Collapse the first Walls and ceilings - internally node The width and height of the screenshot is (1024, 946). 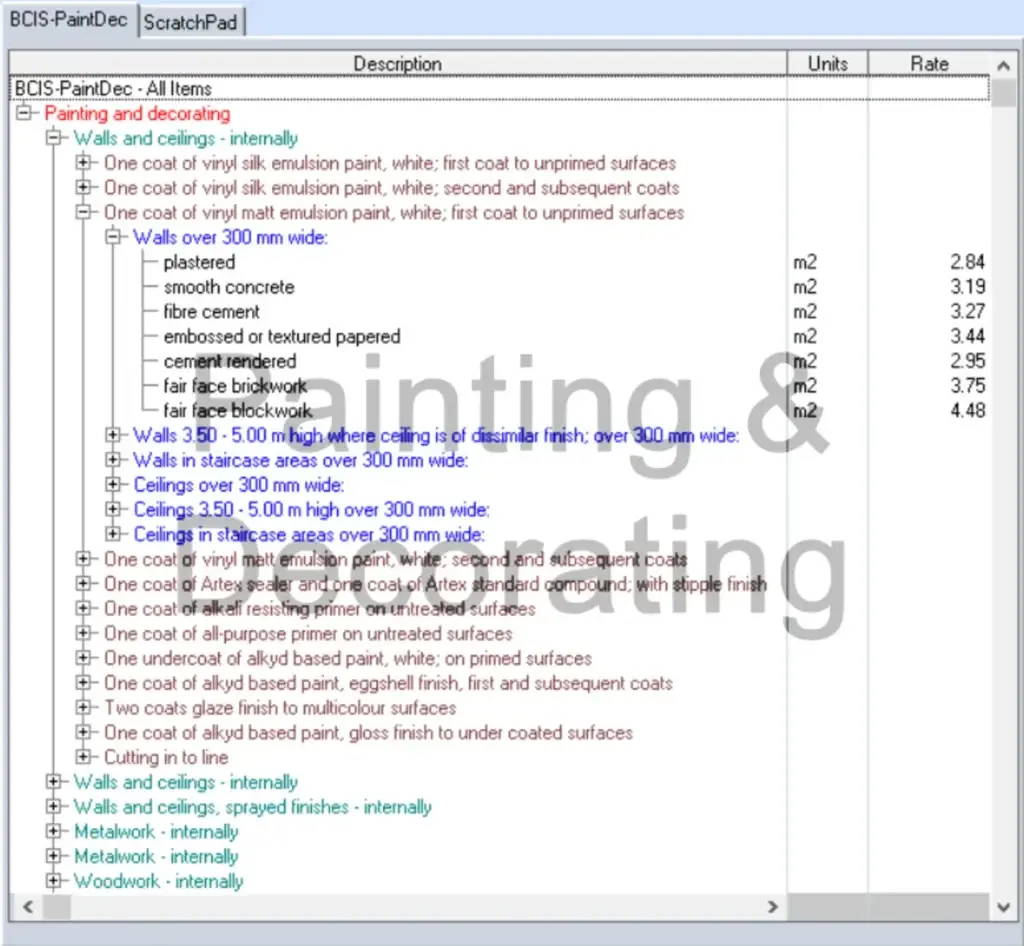tap(54, 138)
